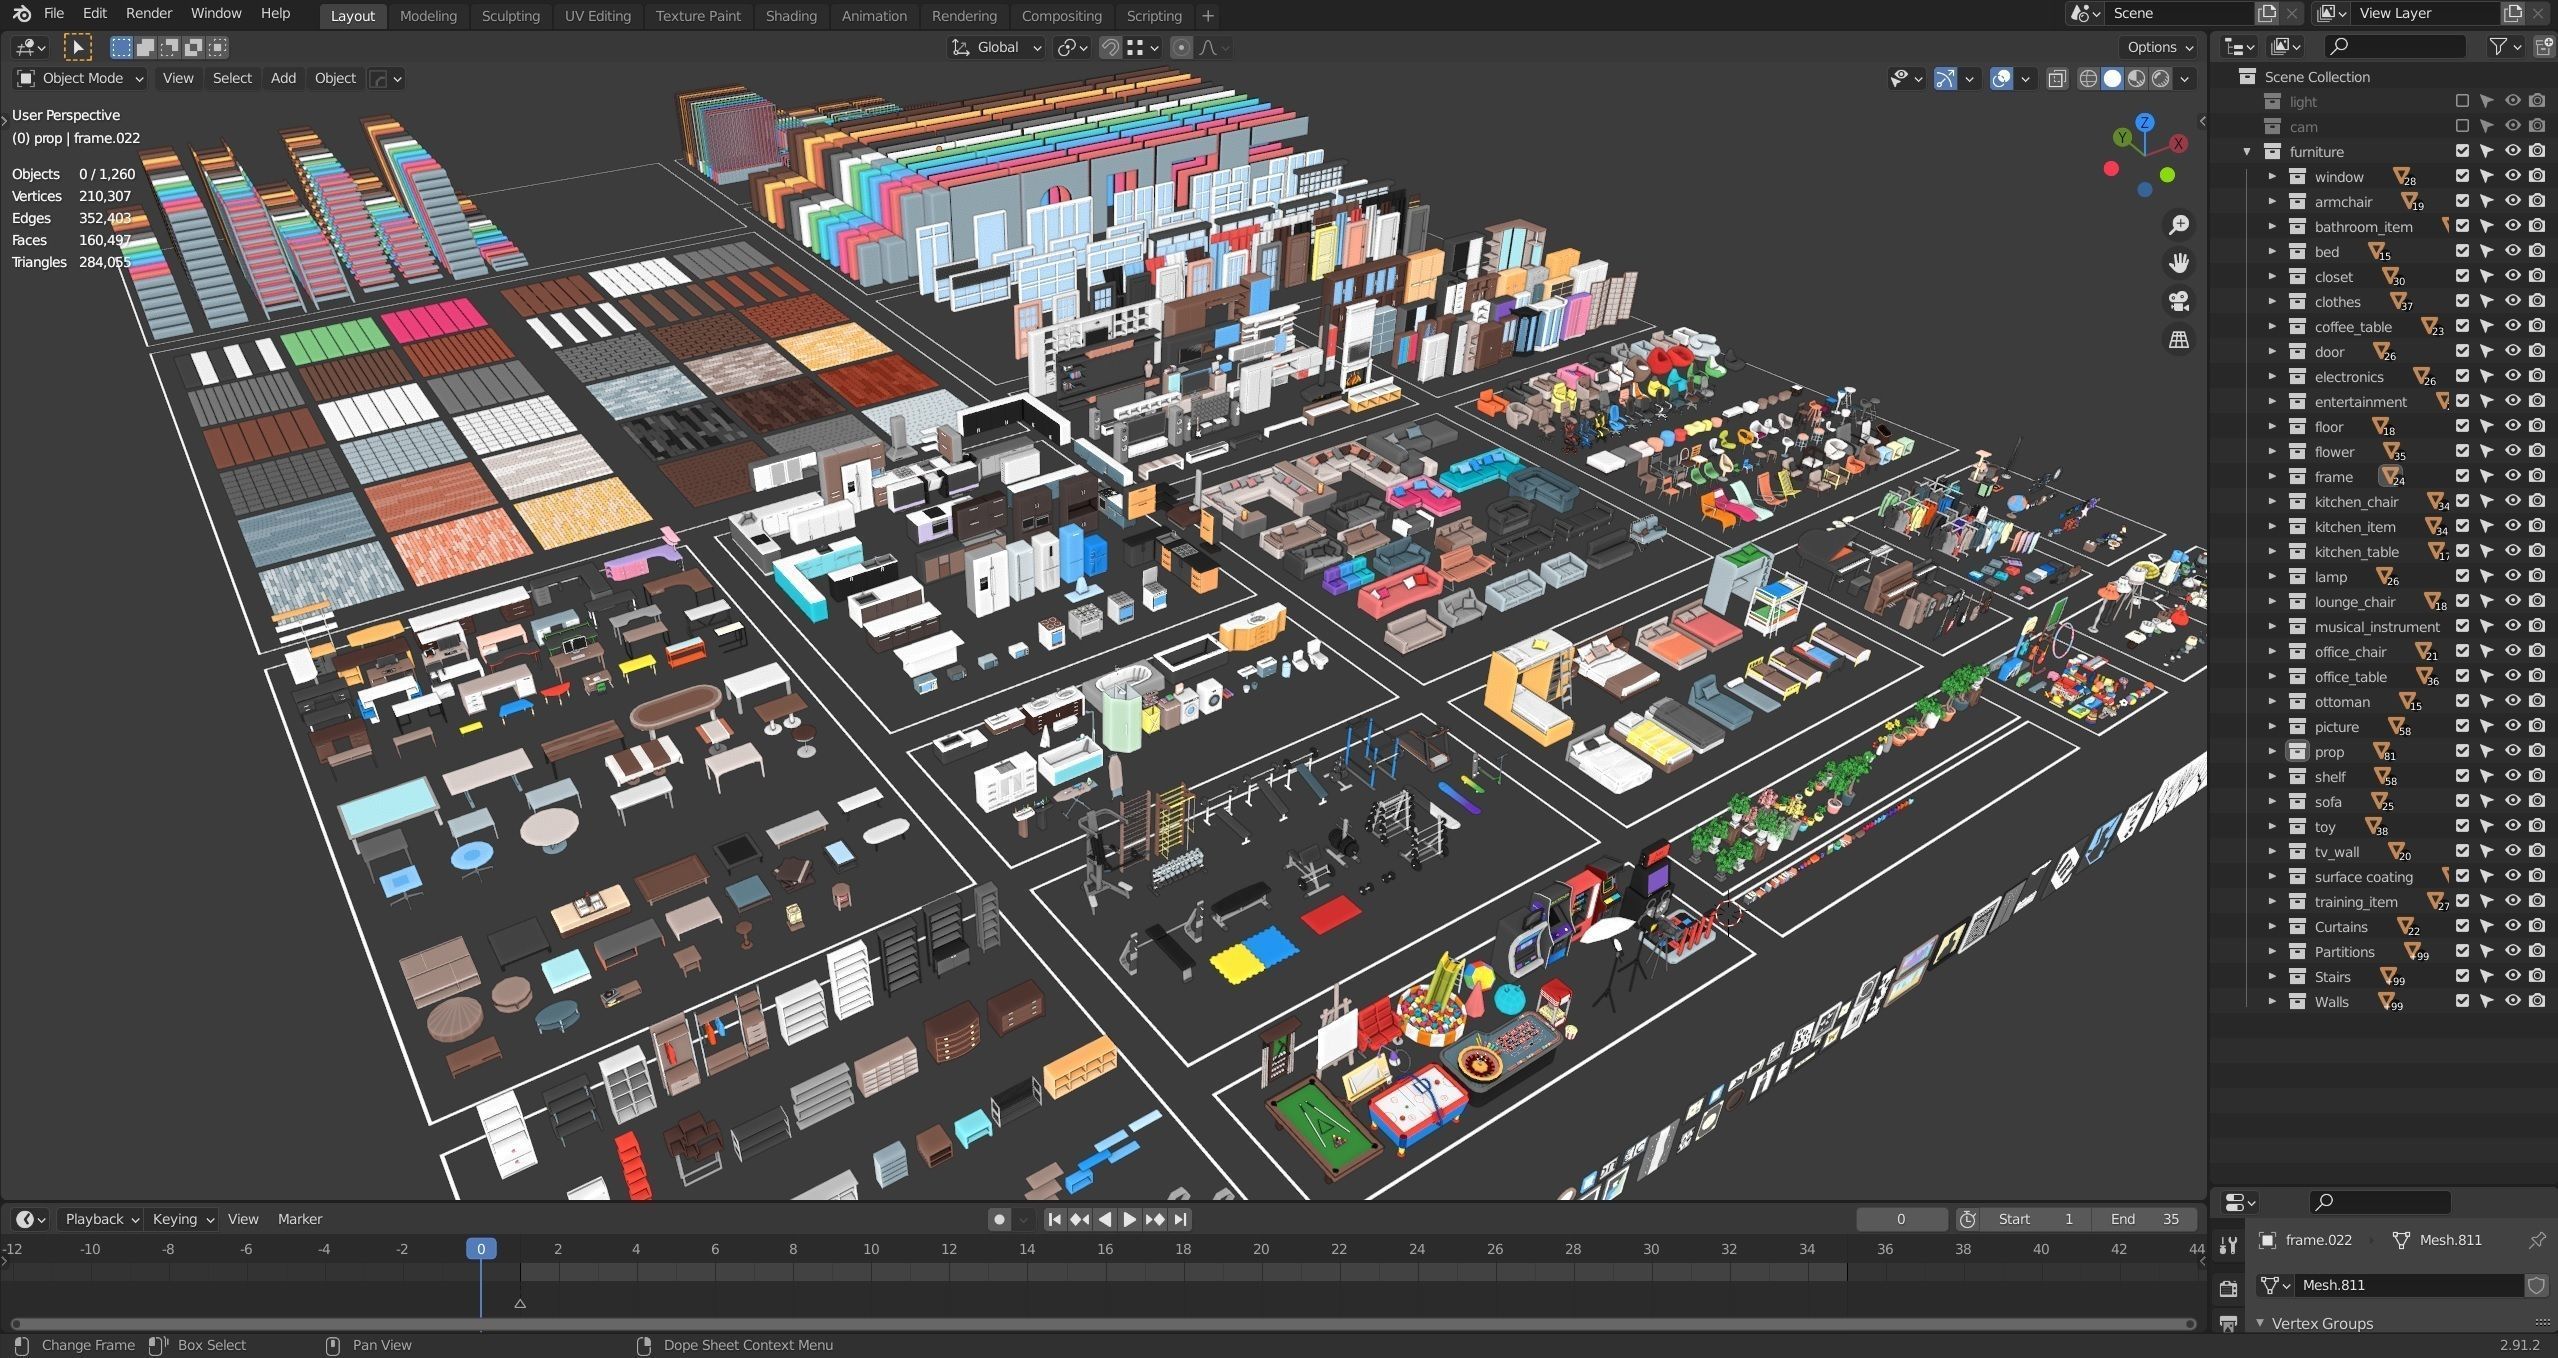Enable the light collection checkbox
The height and width of the screenshot is (1358, 2558).
(x=2462, y=101)
